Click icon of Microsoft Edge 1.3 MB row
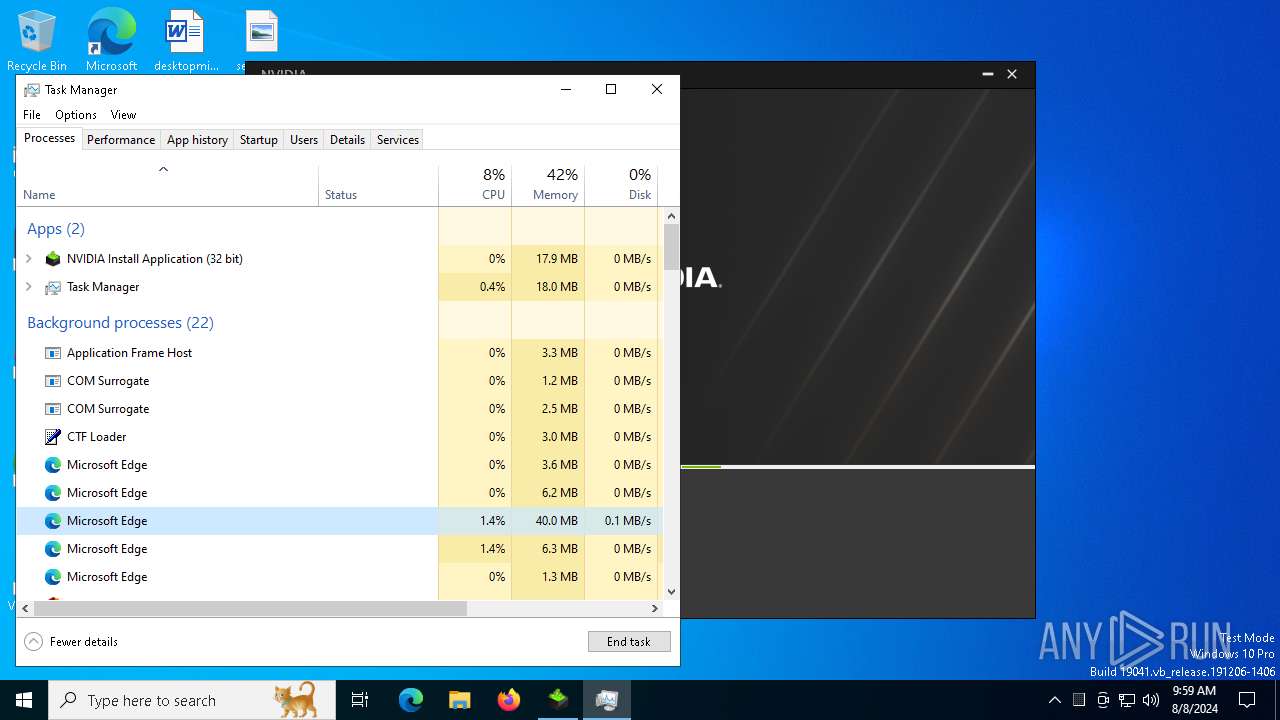 click(53, 577)
